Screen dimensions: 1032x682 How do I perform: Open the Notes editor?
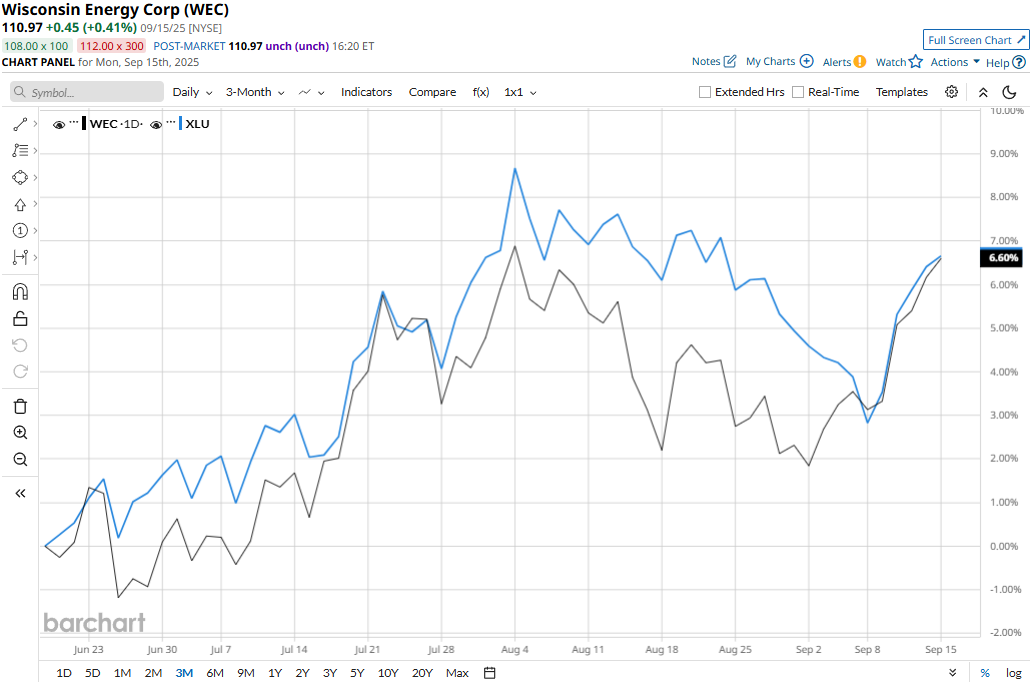click(x=713, y=61)
